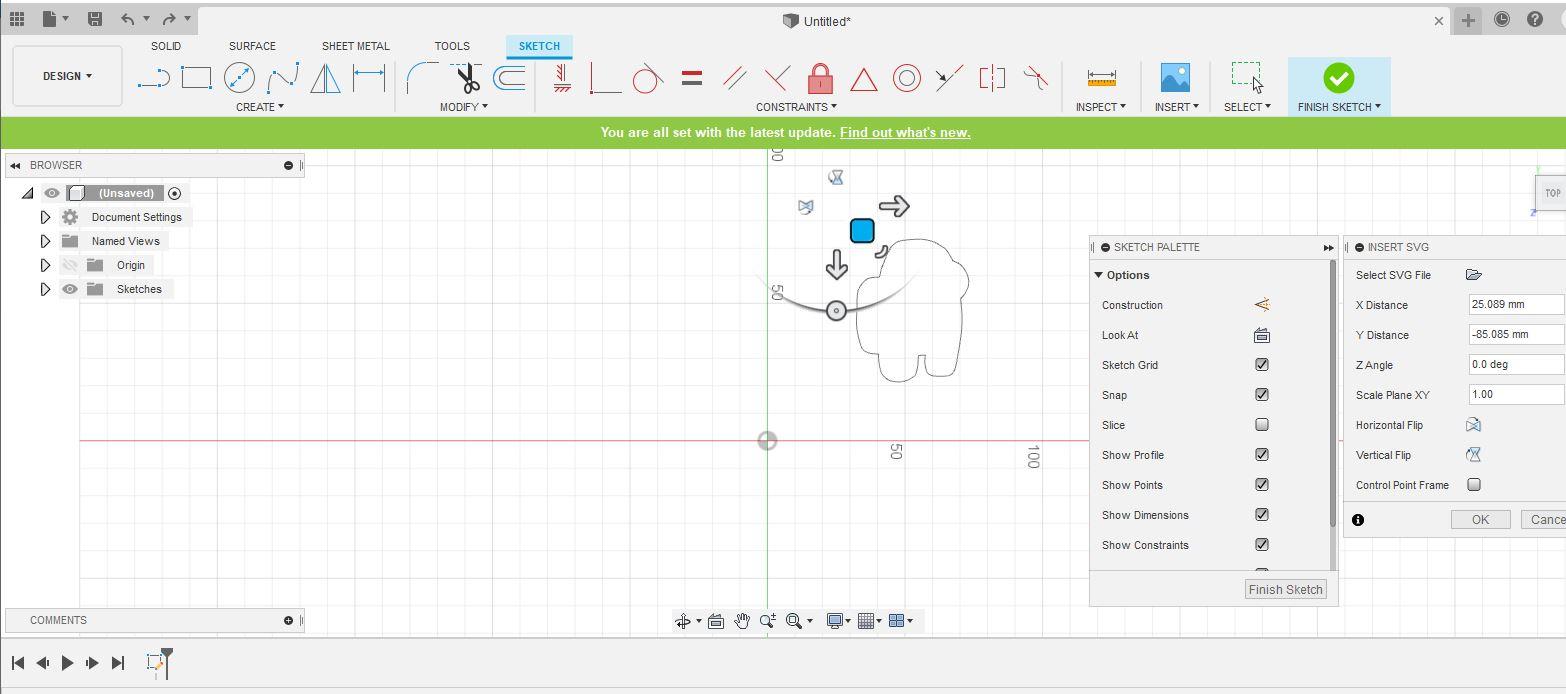Select the Line tool in Create
The image size is (1566, 694).
(153, 78)
